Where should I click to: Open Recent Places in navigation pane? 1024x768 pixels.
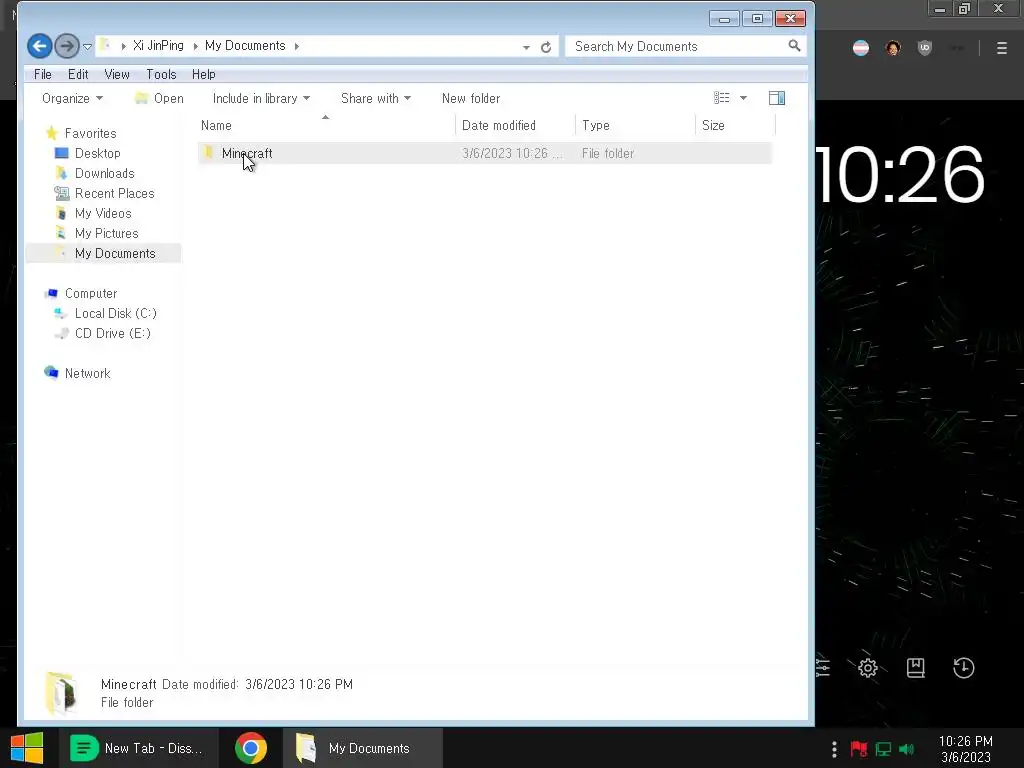[114, 194]
